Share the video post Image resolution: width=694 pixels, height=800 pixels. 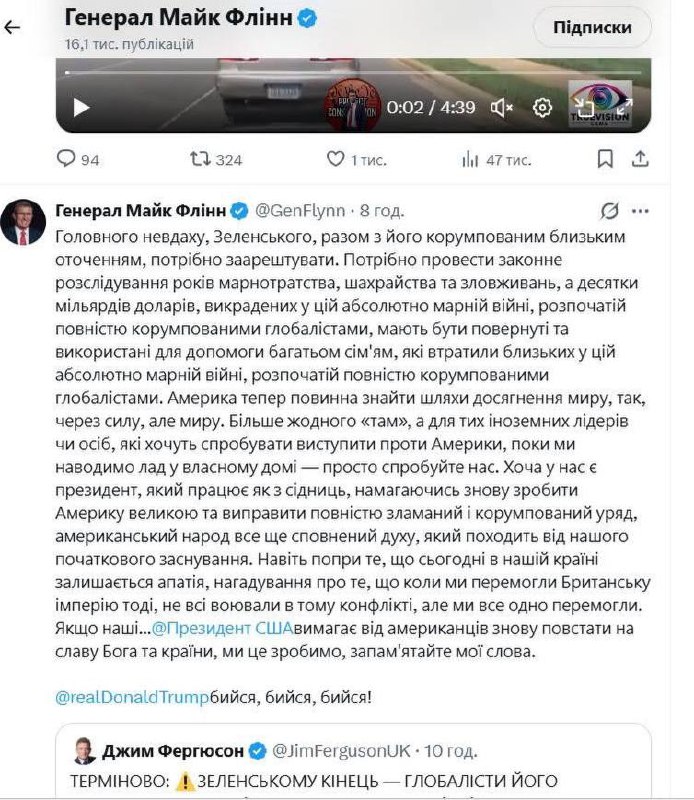point(642,159)
